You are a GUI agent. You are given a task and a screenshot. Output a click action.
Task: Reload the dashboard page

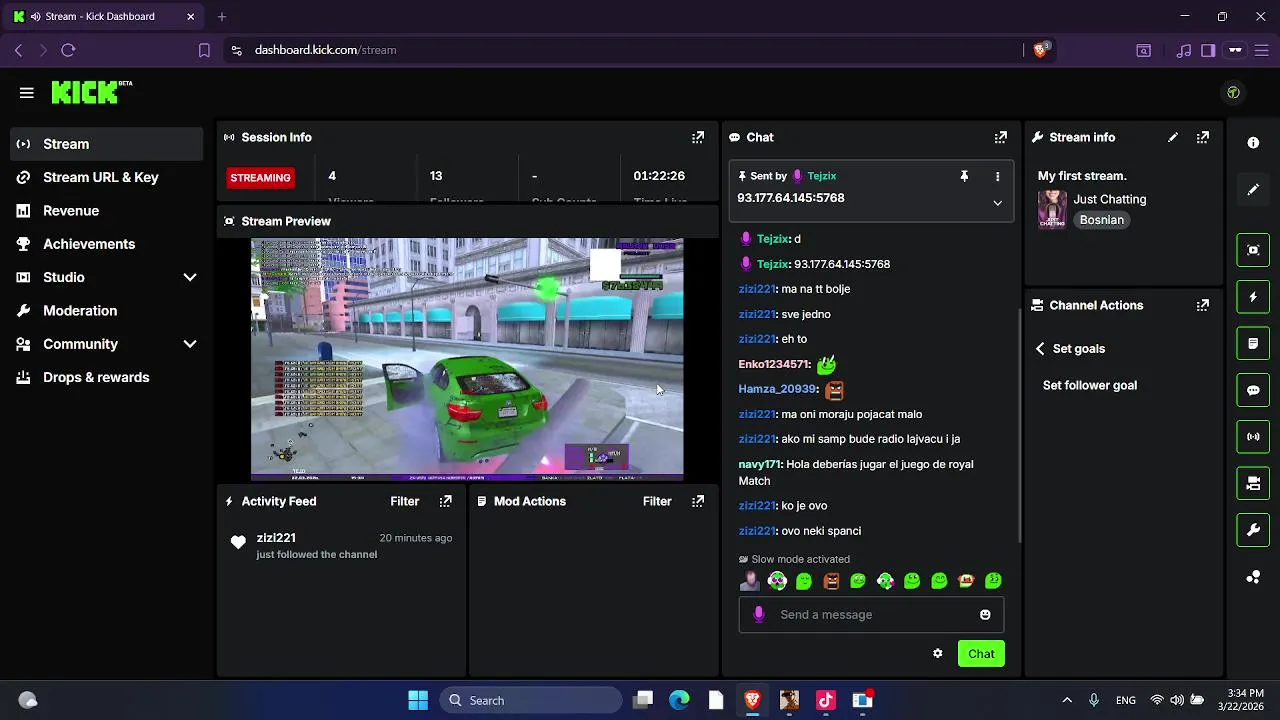pos(68,50)
